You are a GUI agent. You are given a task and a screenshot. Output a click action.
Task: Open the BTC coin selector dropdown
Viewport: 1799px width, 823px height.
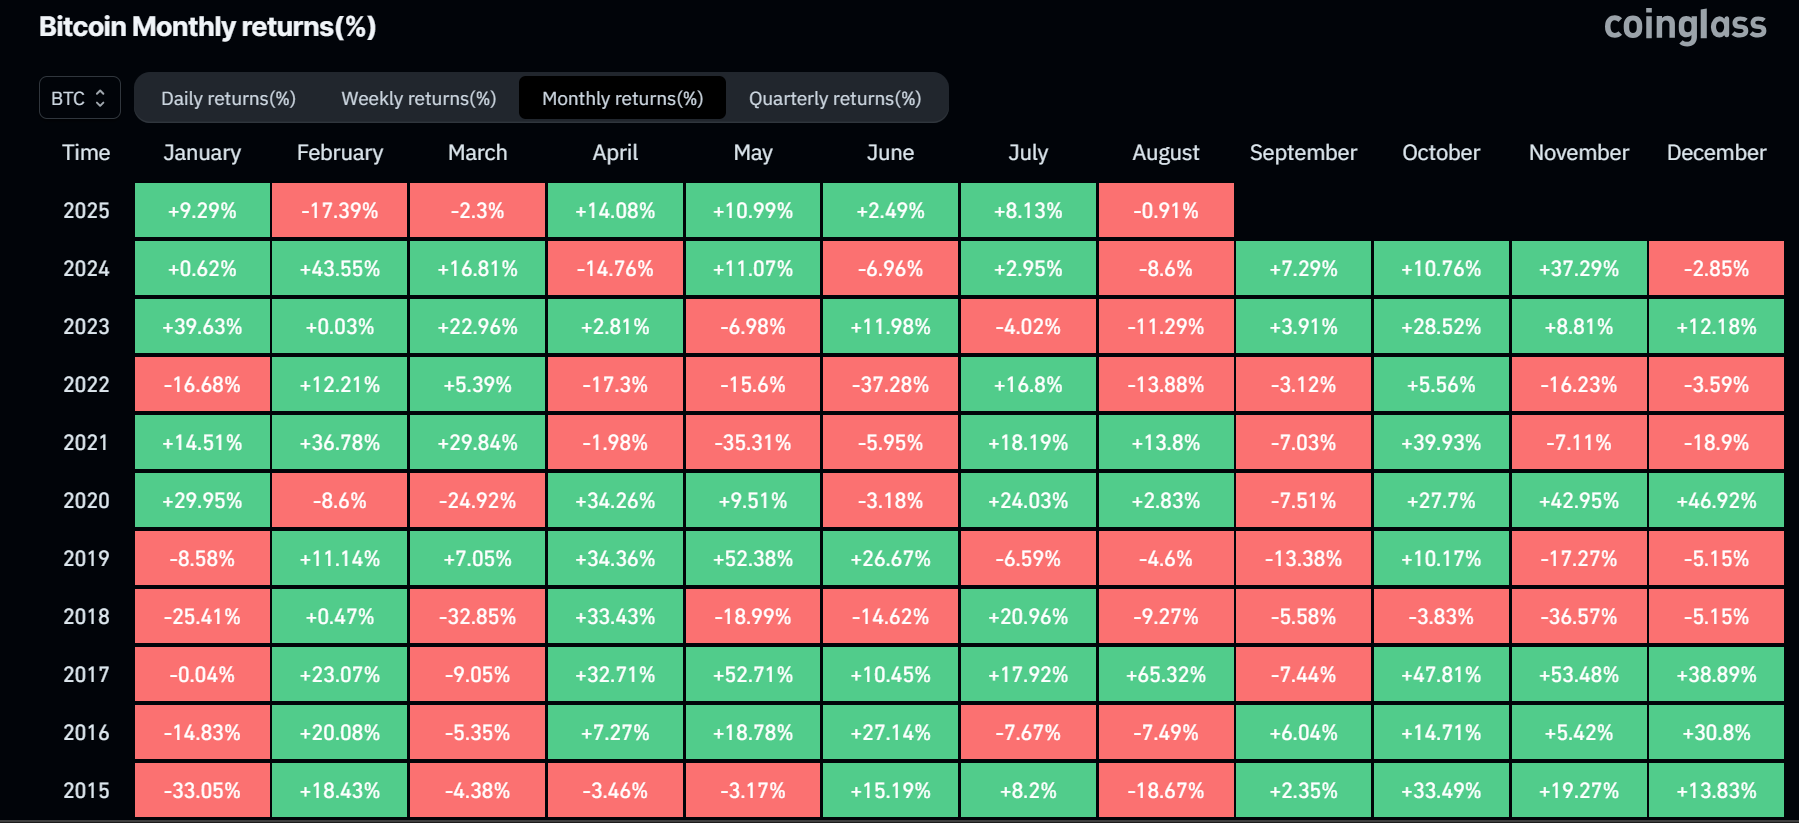[79, 98]
